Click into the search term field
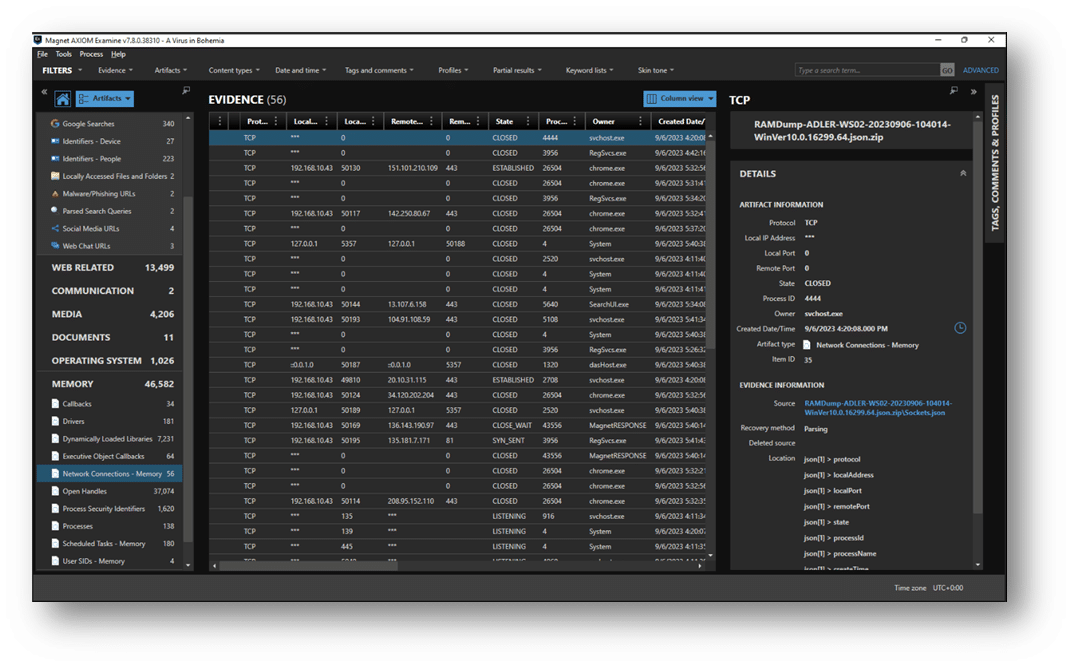 click(866, 71)
